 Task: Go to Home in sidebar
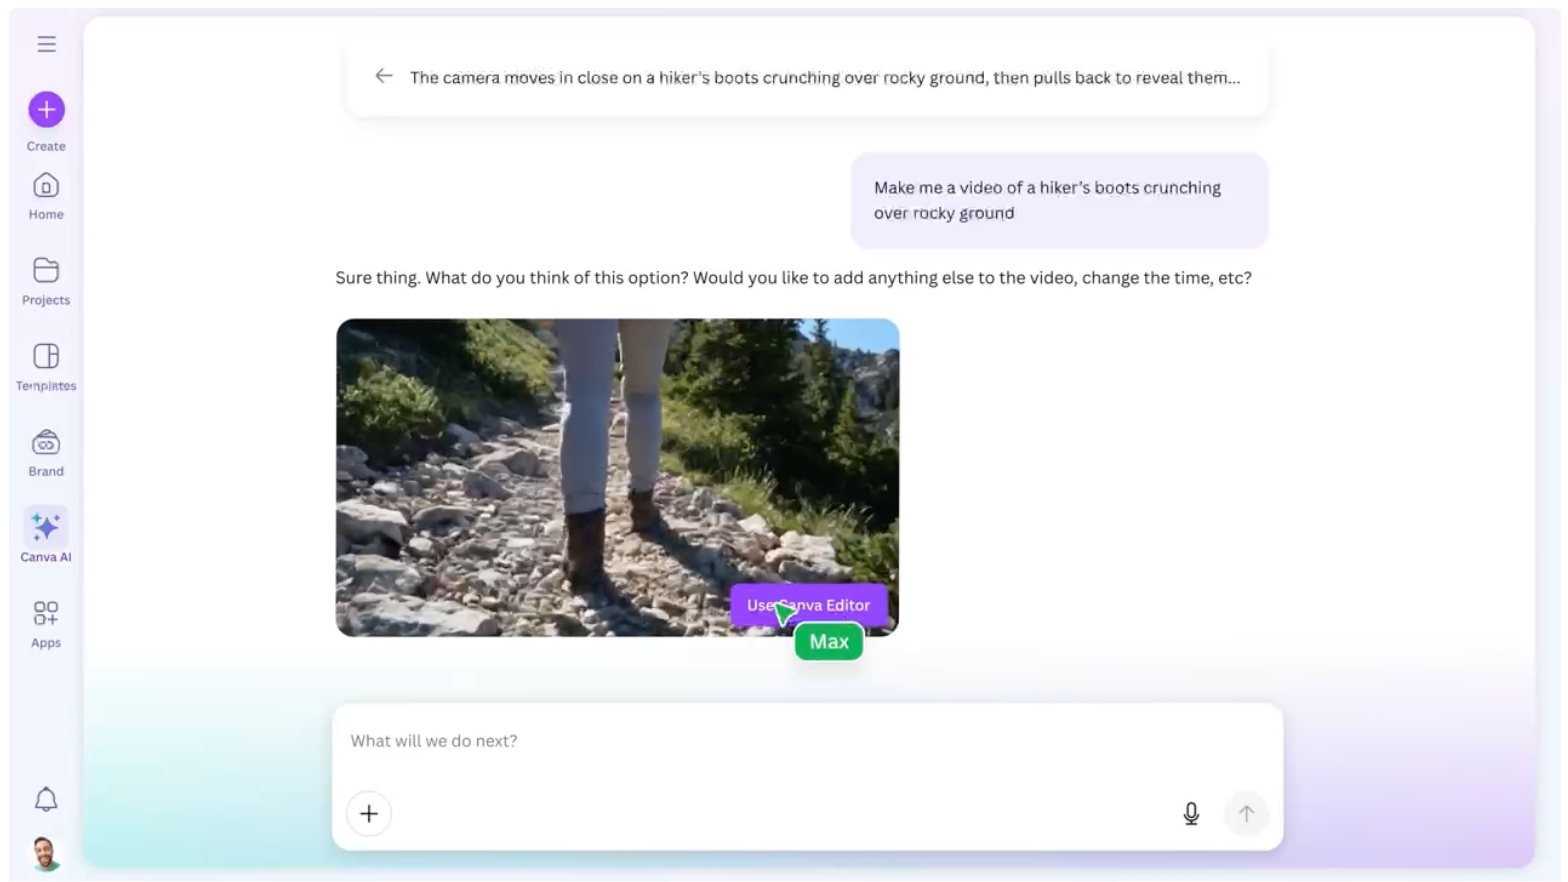pyautogui.click(x=46, y=196)
